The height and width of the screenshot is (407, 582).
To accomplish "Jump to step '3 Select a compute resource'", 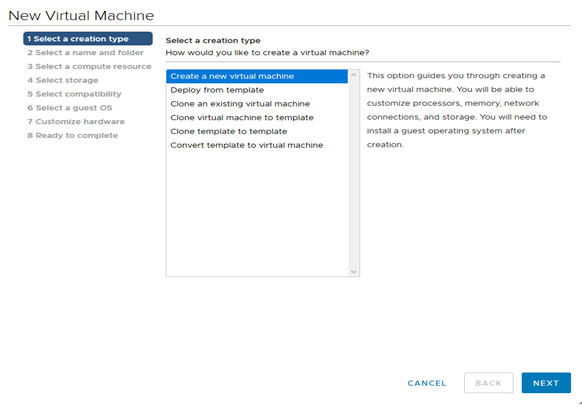I will click(89, 66).
